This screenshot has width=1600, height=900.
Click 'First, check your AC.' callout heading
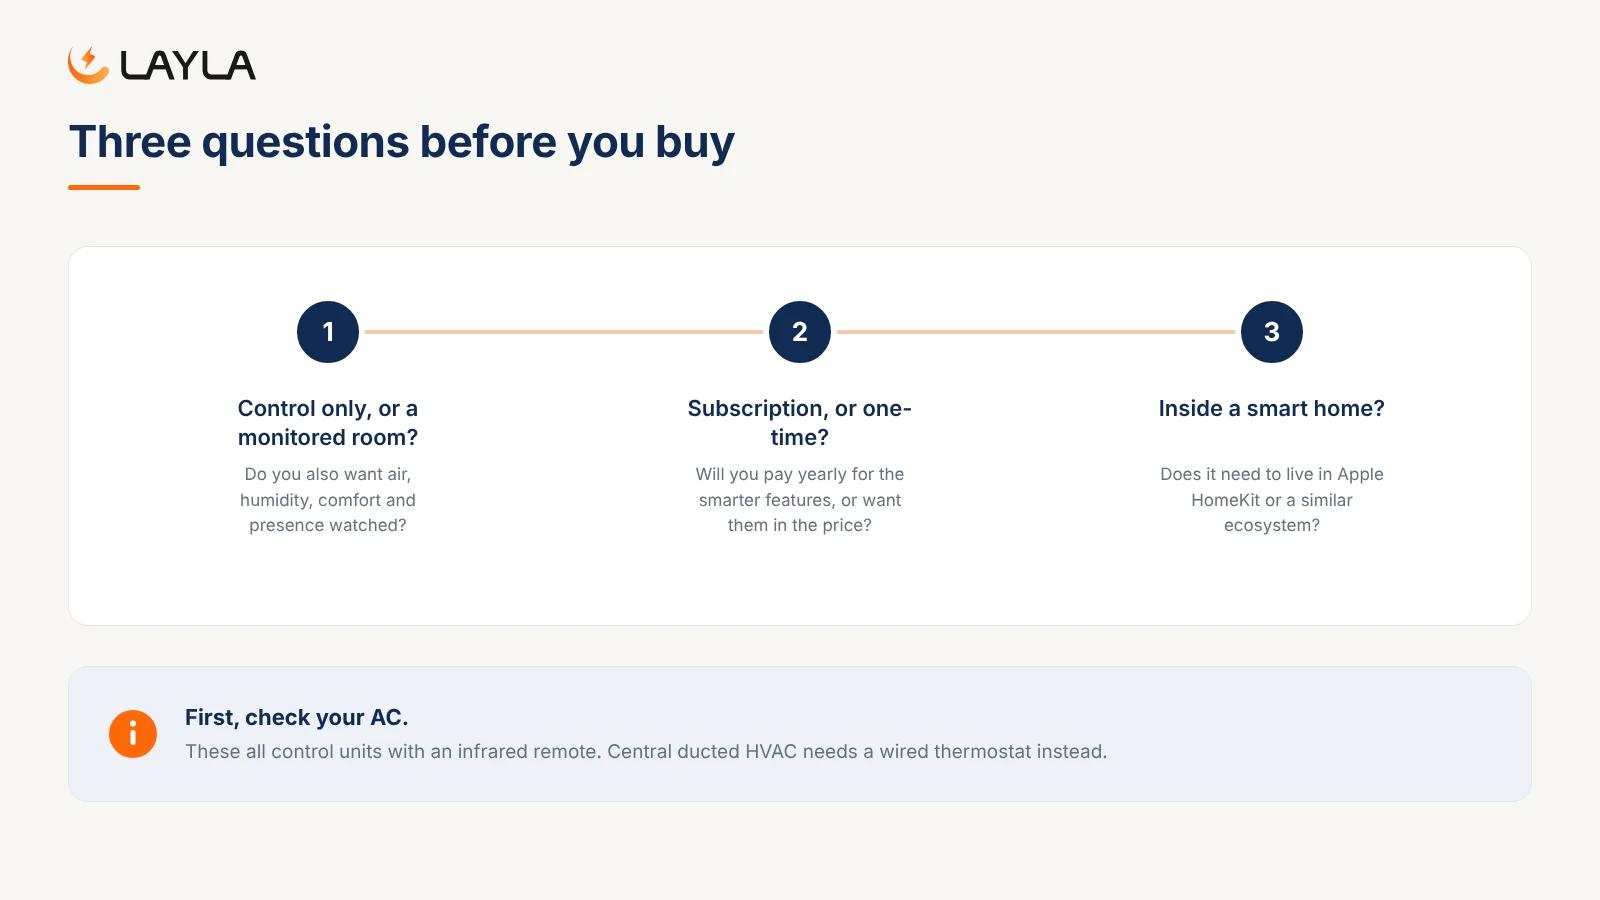point(296,717)
